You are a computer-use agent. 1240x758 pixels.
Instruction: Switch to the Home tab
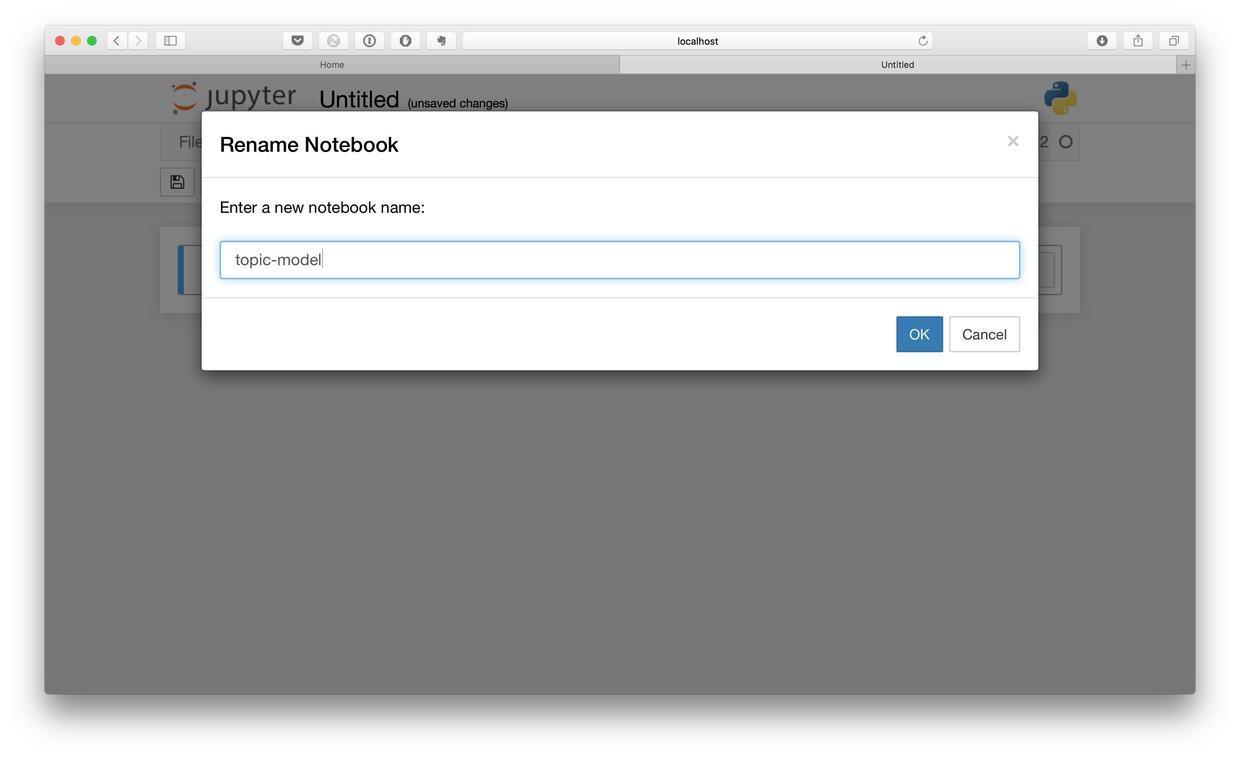(x=332, y=65)
